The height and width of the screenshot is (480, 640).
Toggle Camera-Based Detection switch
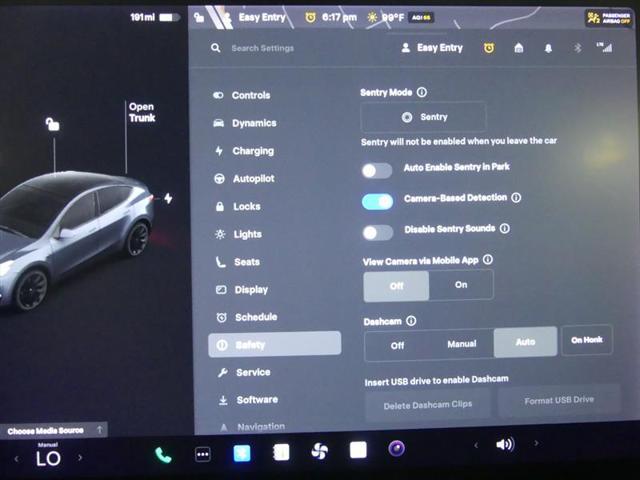click(x=378, y=202)
